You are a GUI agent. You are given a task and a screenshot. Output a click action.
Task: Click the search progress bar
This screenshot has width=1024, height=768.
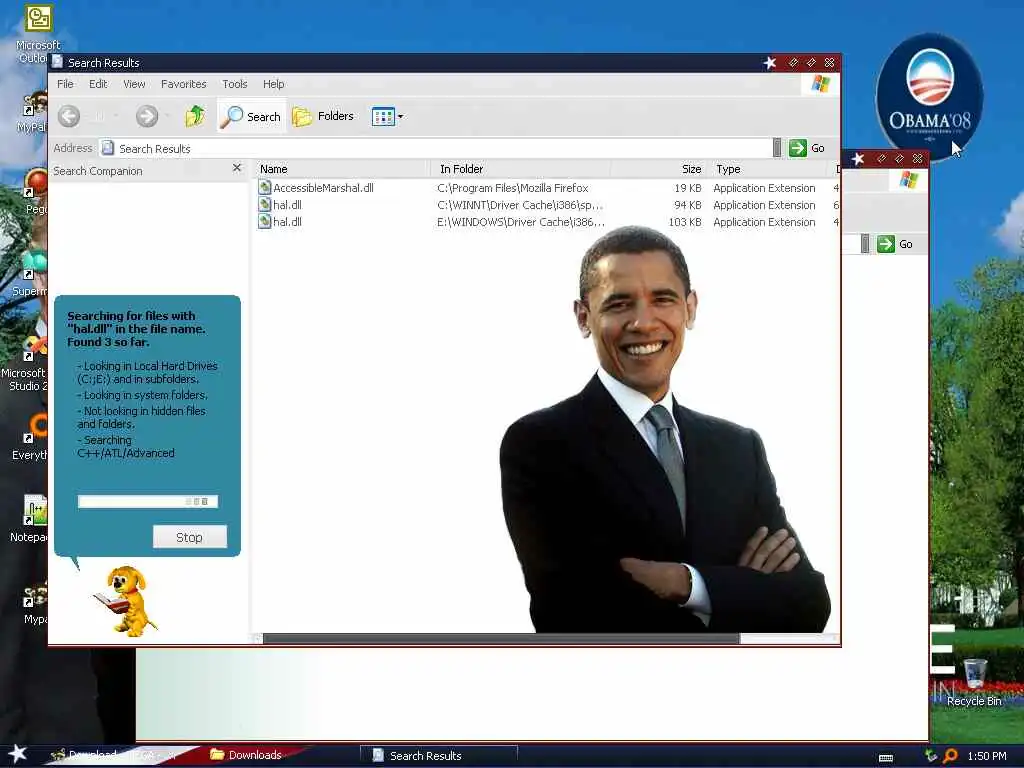coord(148,502)
